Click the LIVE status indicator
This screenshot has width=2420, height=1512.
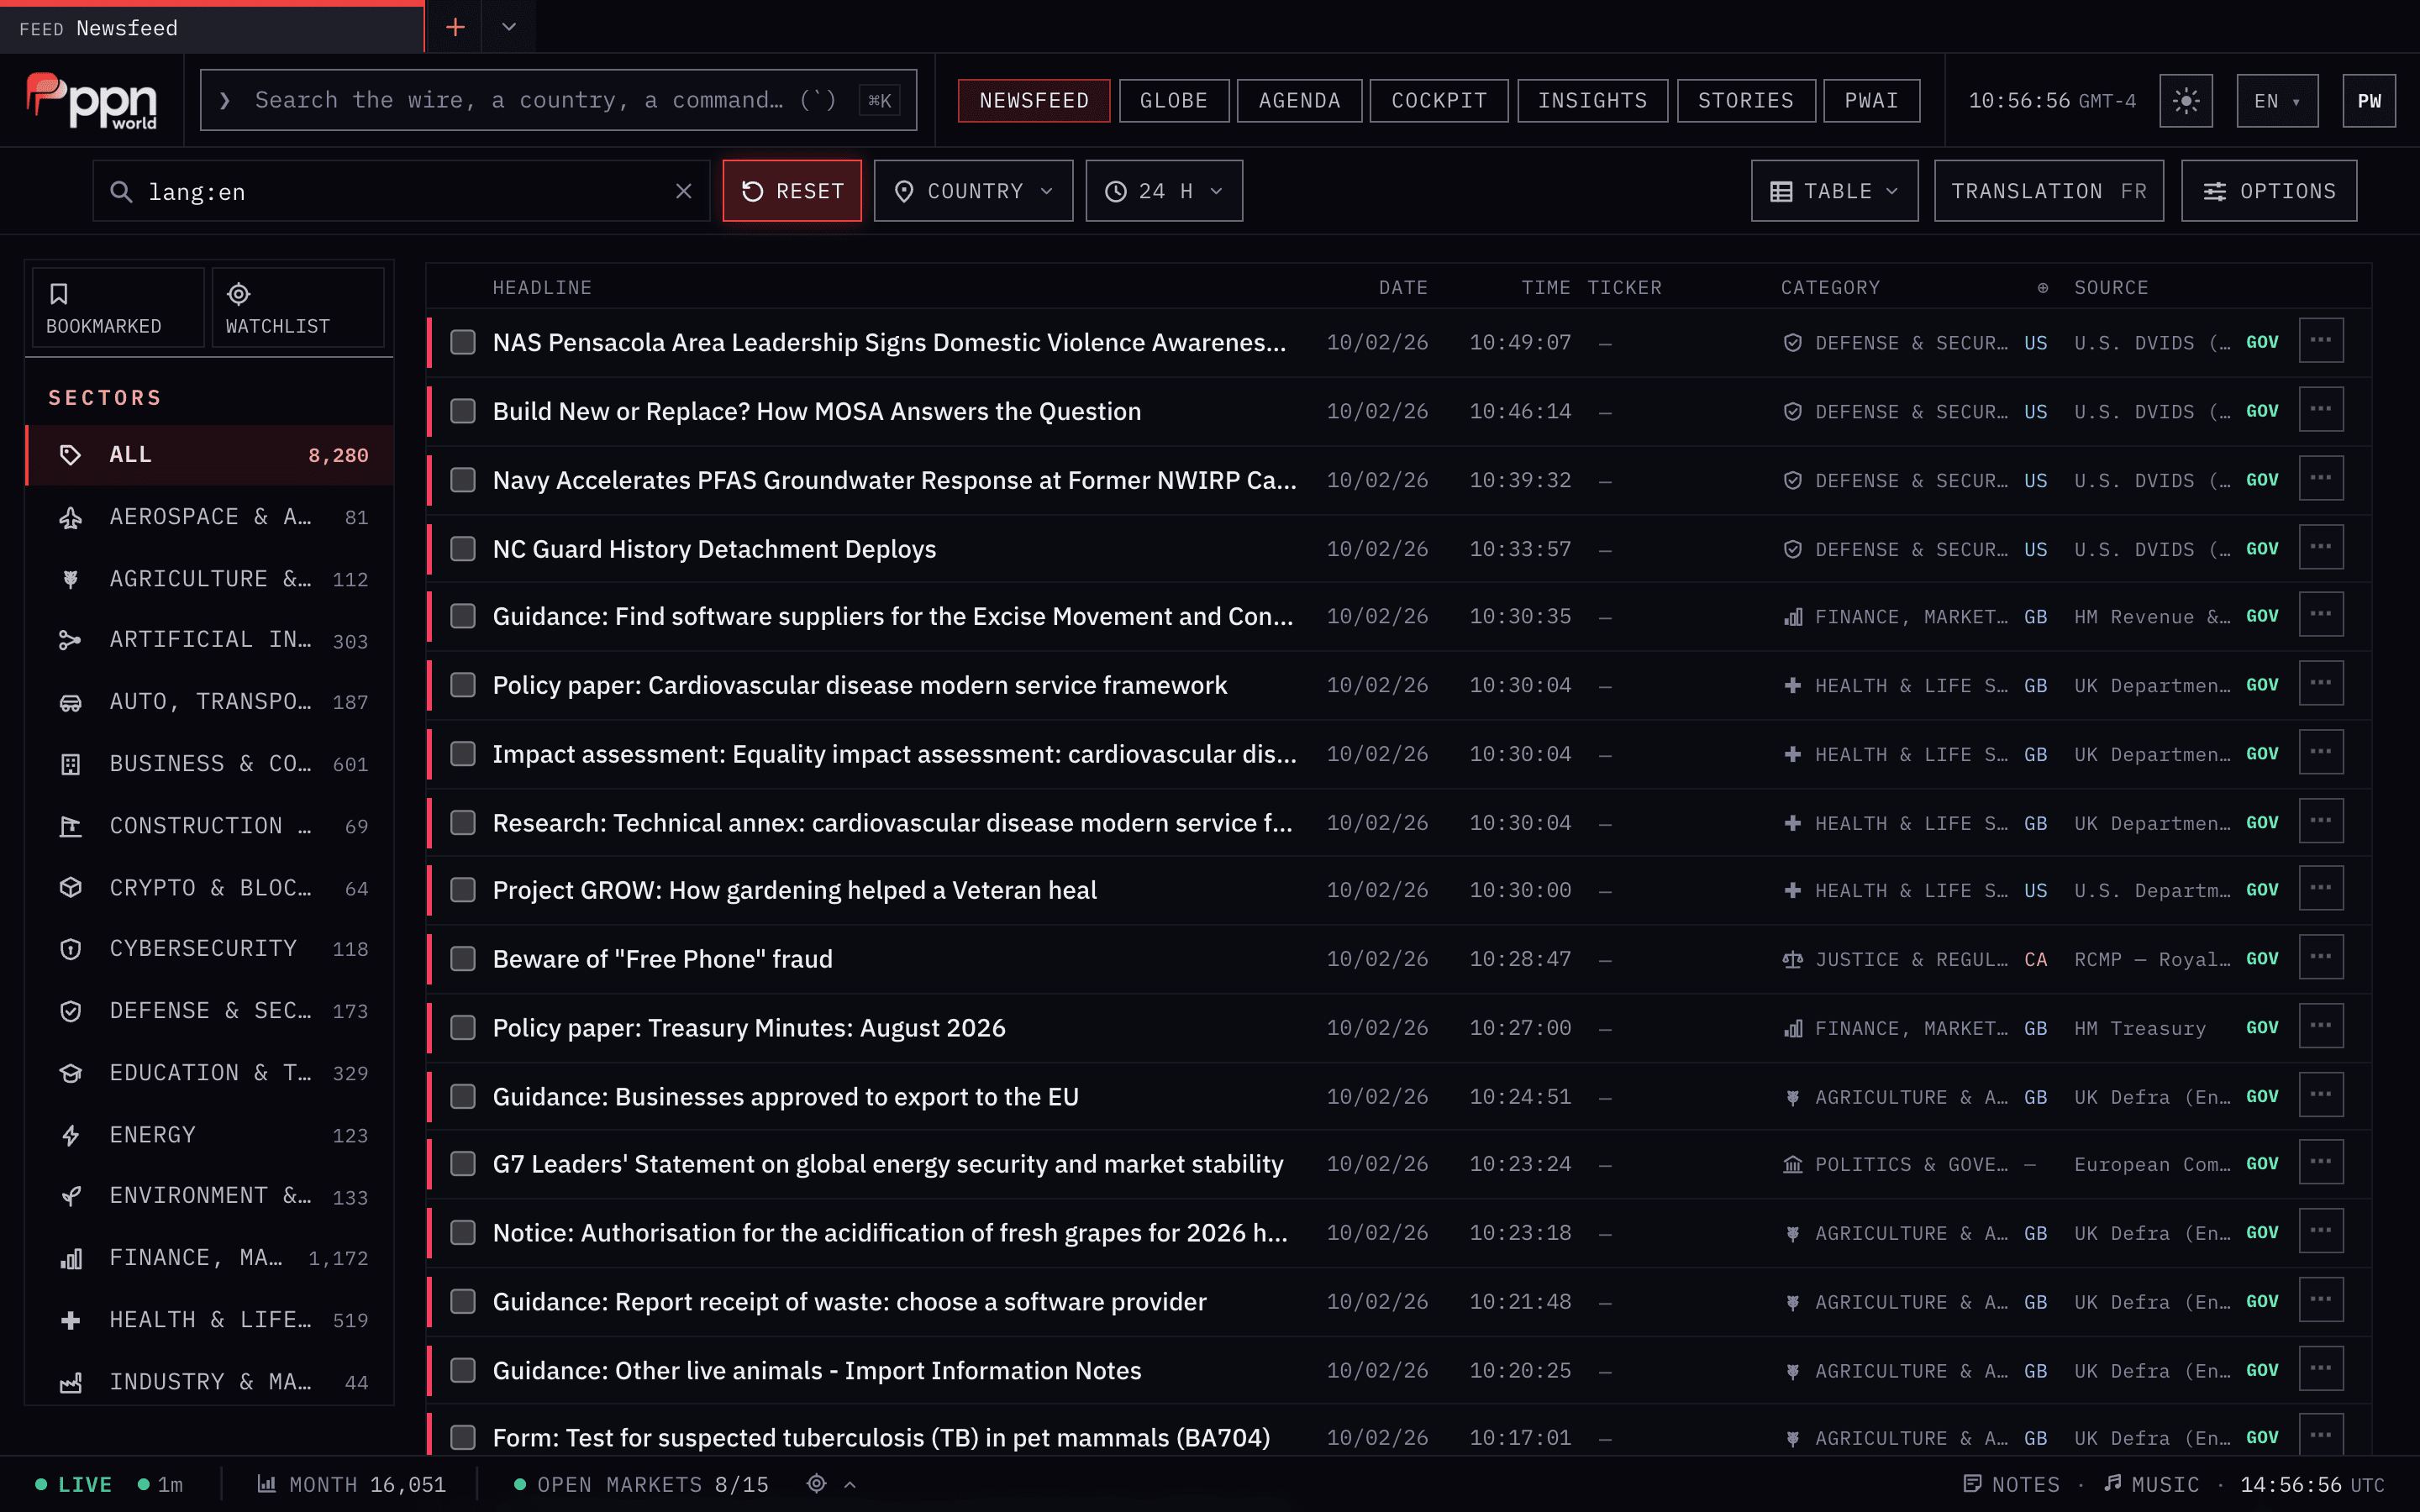74,1484
